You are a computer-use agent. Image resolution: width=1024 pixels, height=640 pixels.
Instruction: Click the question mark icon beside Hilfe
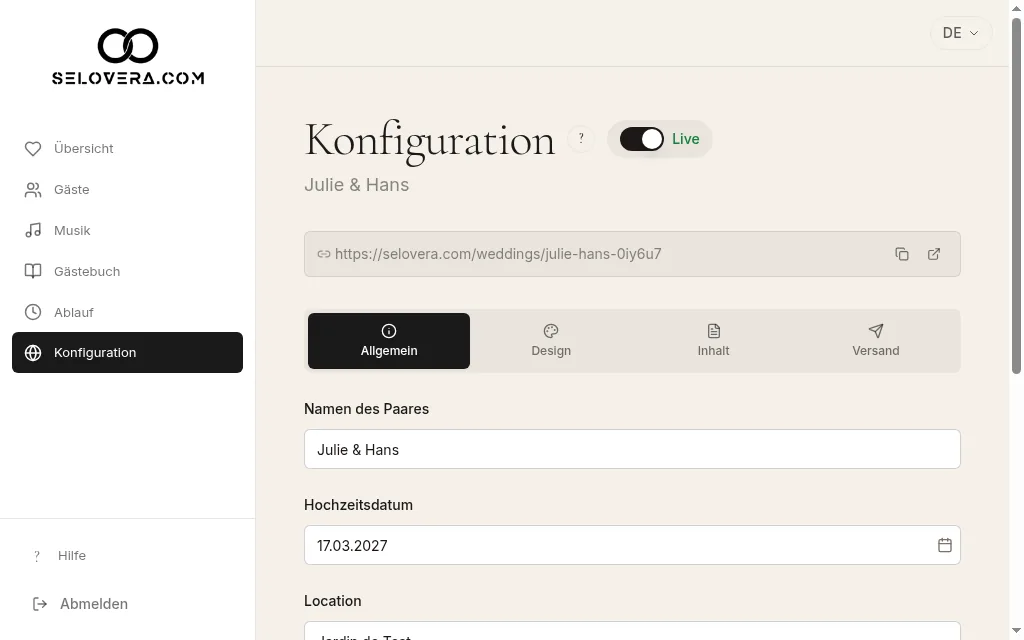[37, 556]
